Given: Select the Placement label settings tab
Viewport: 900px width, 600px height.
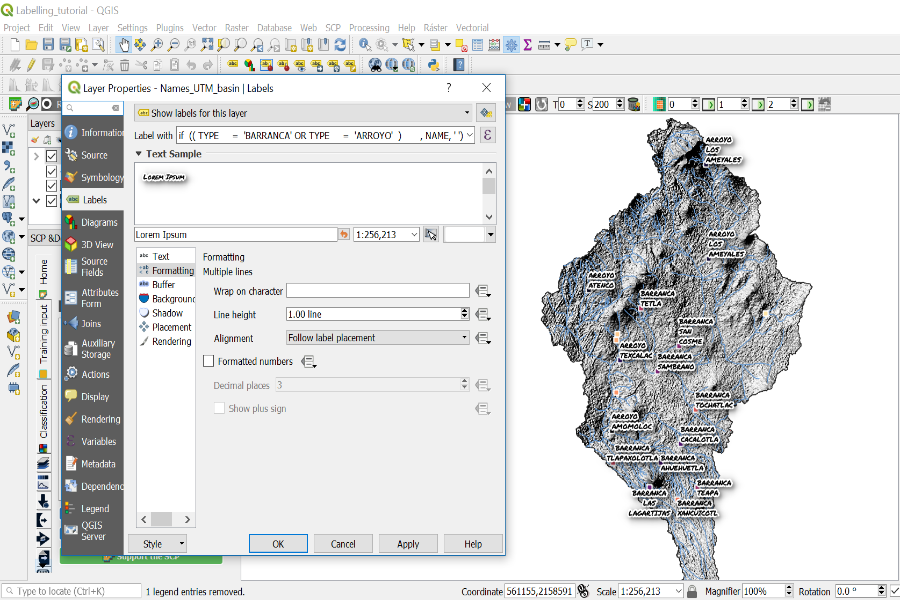Looking at the screenshot, I should pos(172,327).
